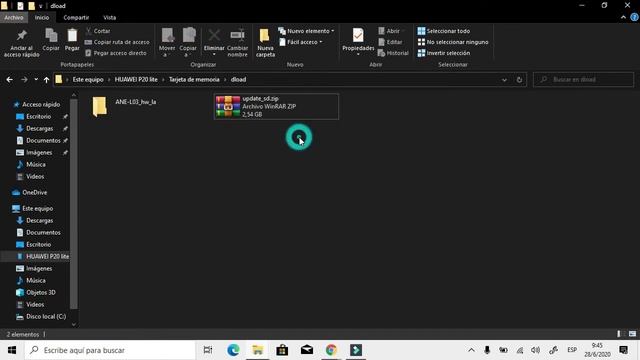Select Cortar in the ribbon
This screenshot has width=640, height=360.
[x=98, y=31]
